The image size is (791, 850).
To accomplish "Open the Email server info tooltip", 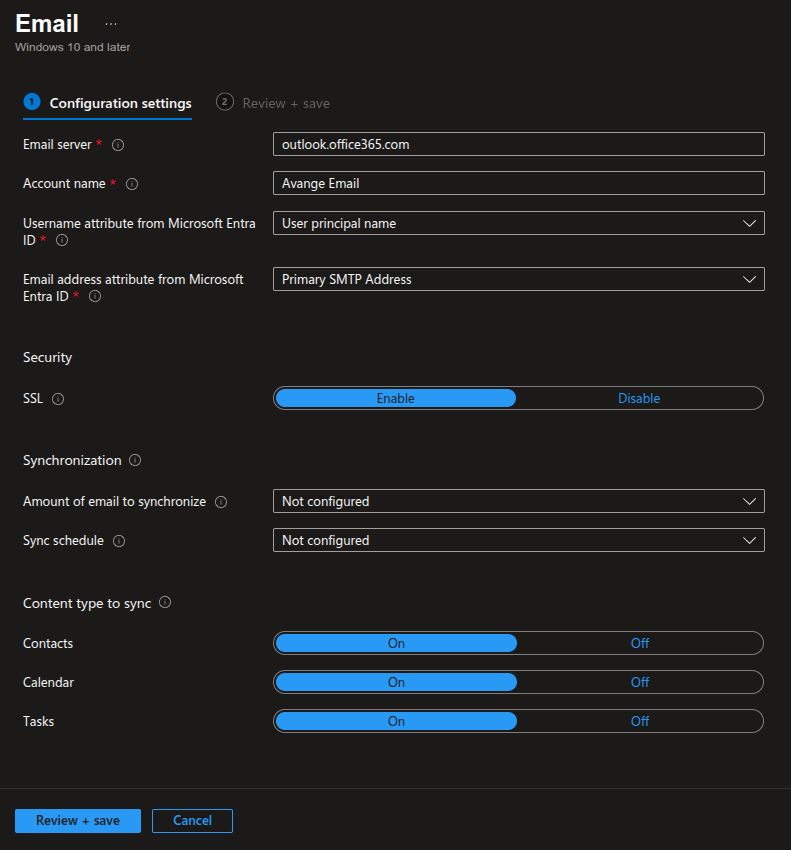I will [117, 144].
